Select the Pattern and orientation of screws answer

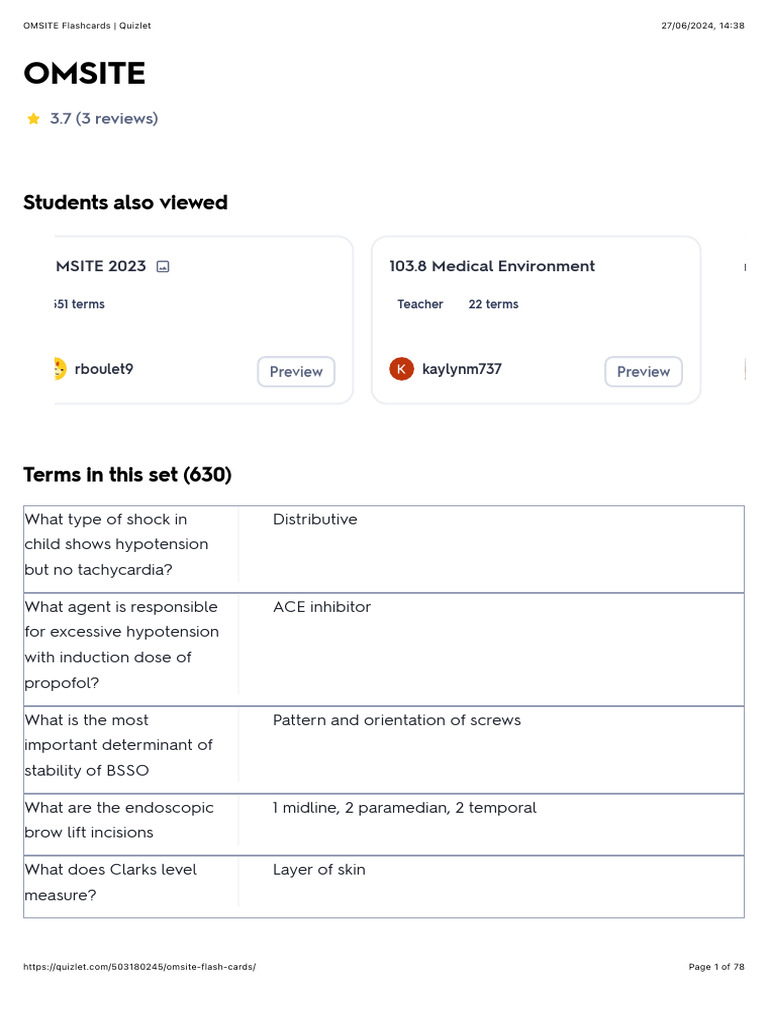[396, 720]
